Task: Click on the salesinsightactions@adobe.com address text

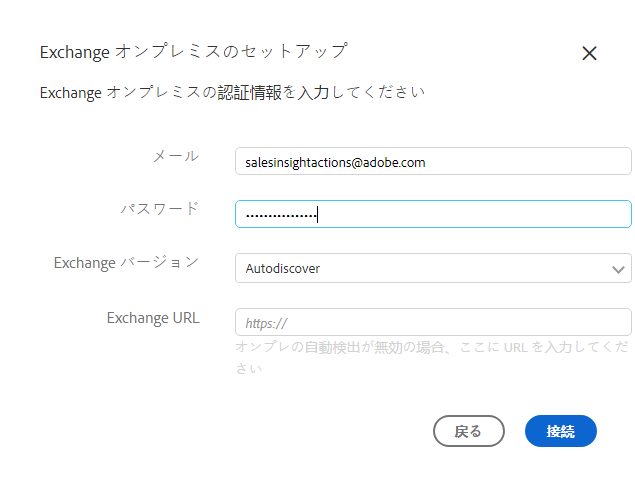Action: click(x=335, y=161)
